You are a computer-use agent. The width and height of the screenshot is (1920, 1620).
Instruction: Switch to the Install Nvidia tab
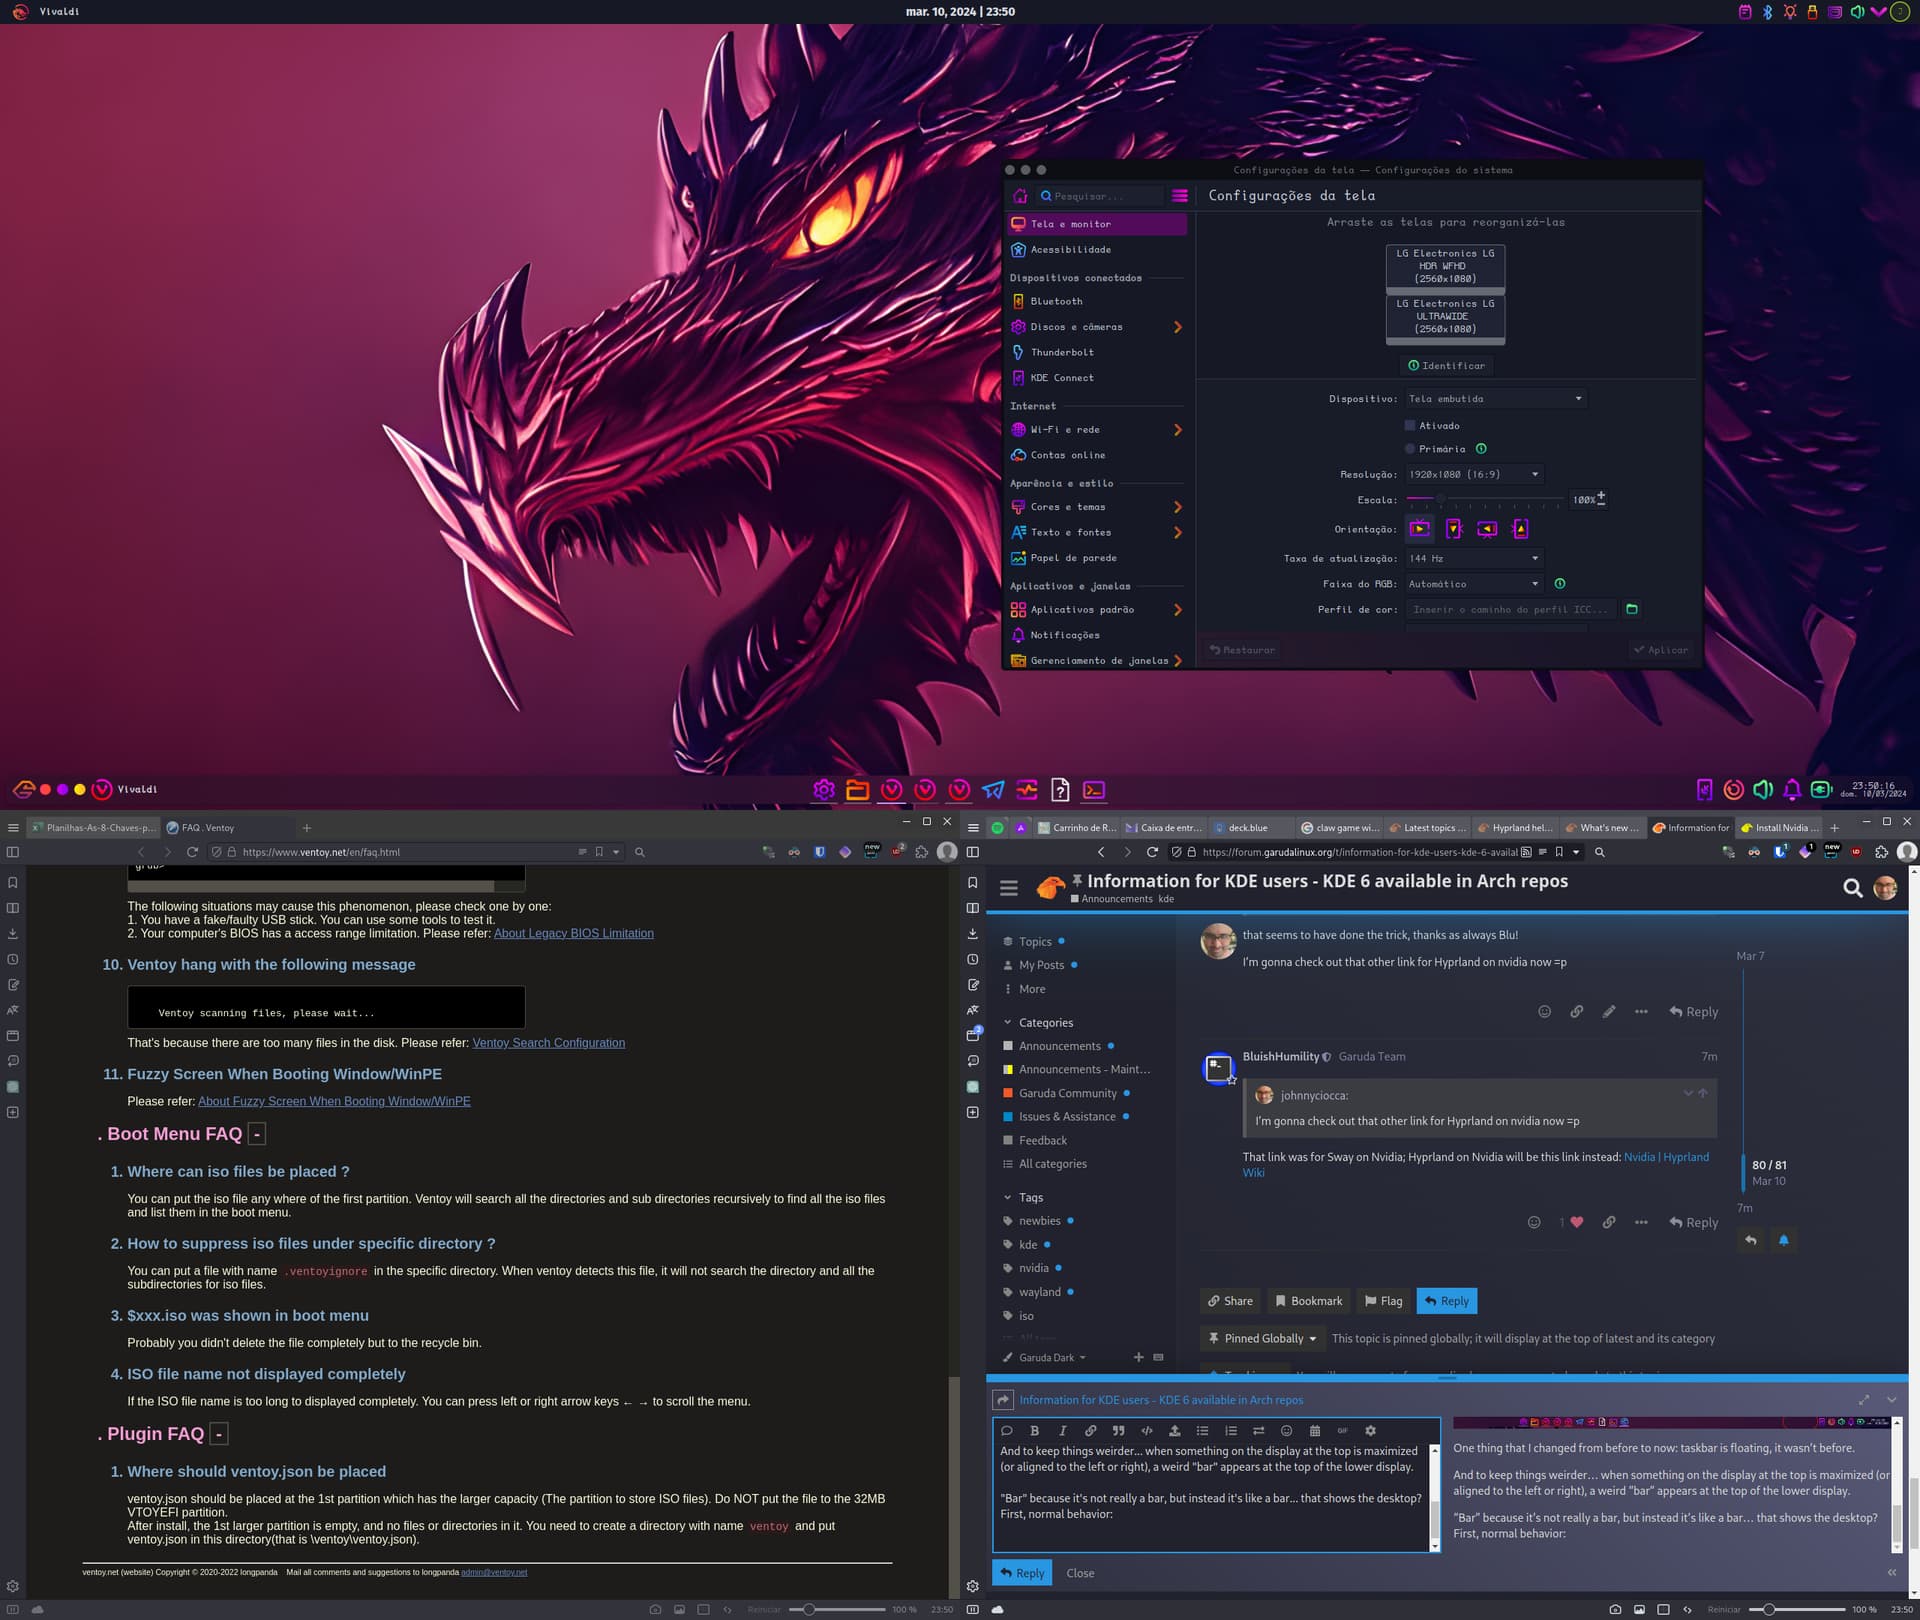pos(1779,827)
